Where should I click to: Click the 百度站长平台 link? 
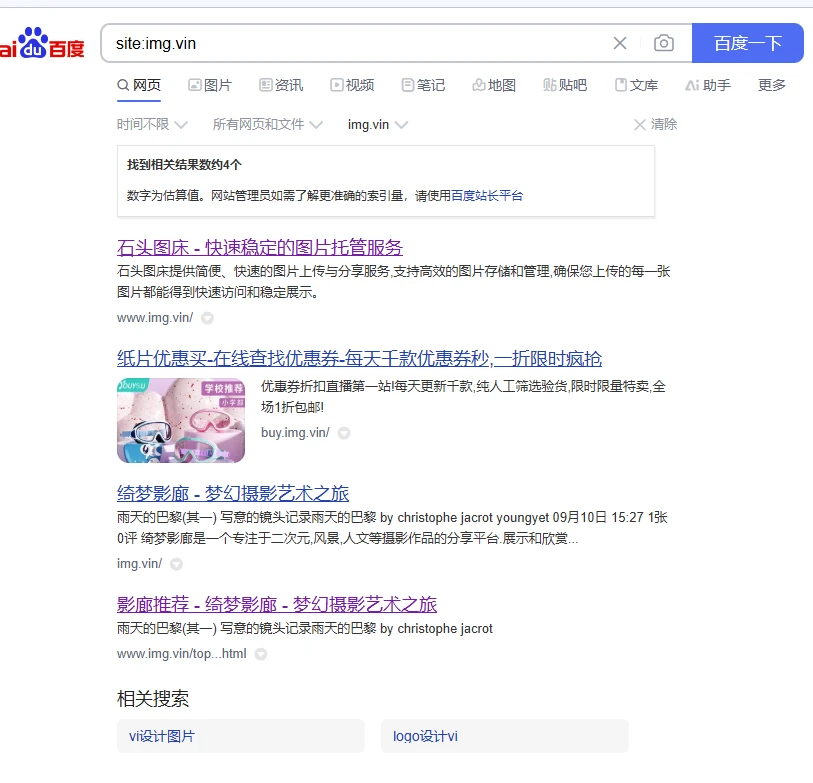tap(486, 196)
